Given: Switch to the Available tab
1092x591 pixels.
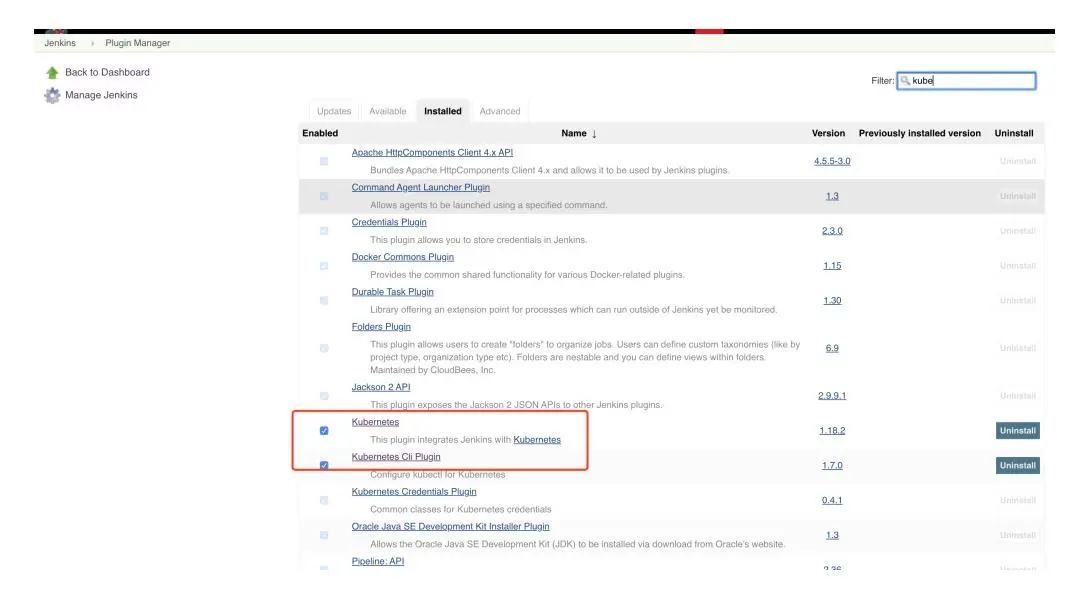Looking at the screenshot, I should click(387, 111).
